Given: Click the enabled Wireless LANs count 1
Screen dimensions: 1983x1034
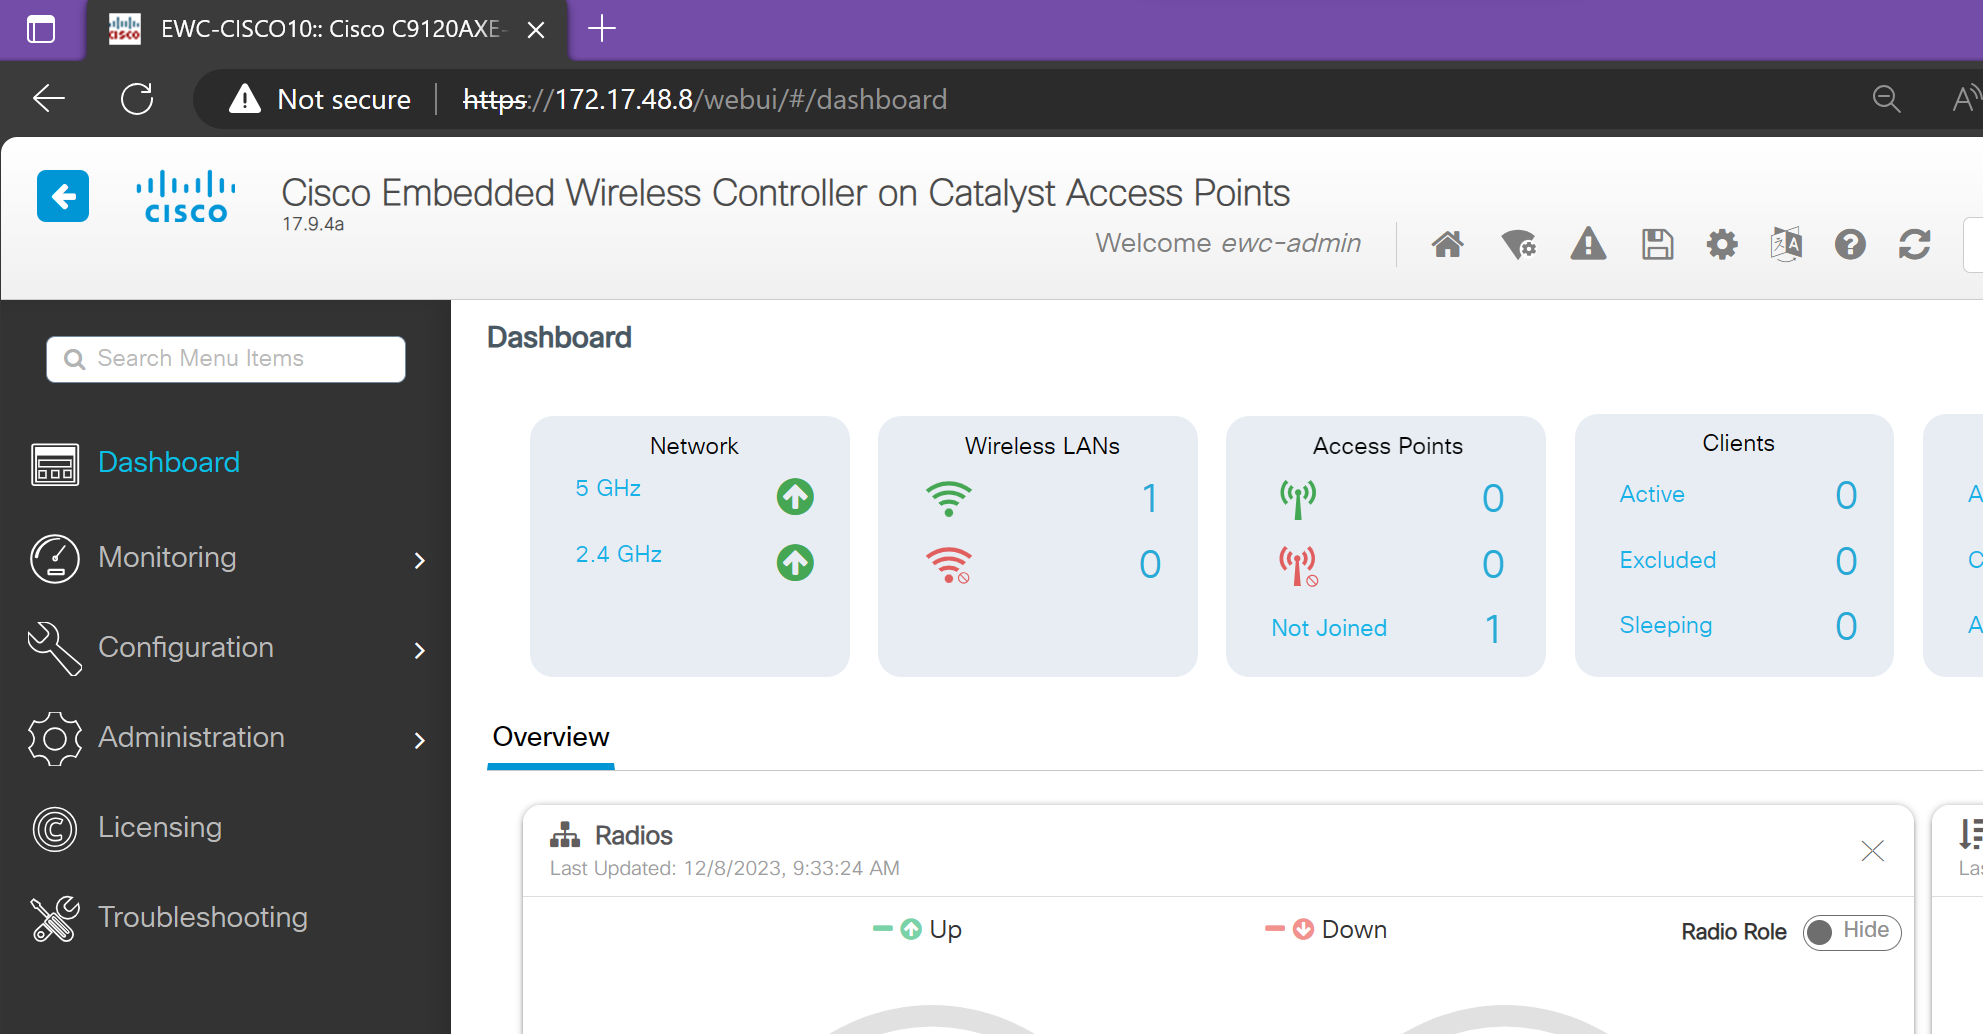Looking at the screenshot, I should [x=1150, y=498].
